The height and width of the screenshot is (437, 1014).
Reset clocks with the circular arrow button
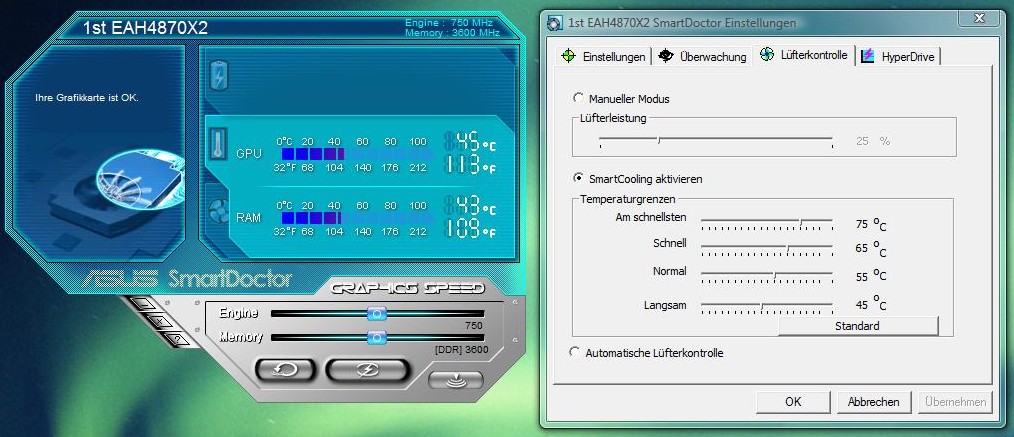click(x=285, y=370)
